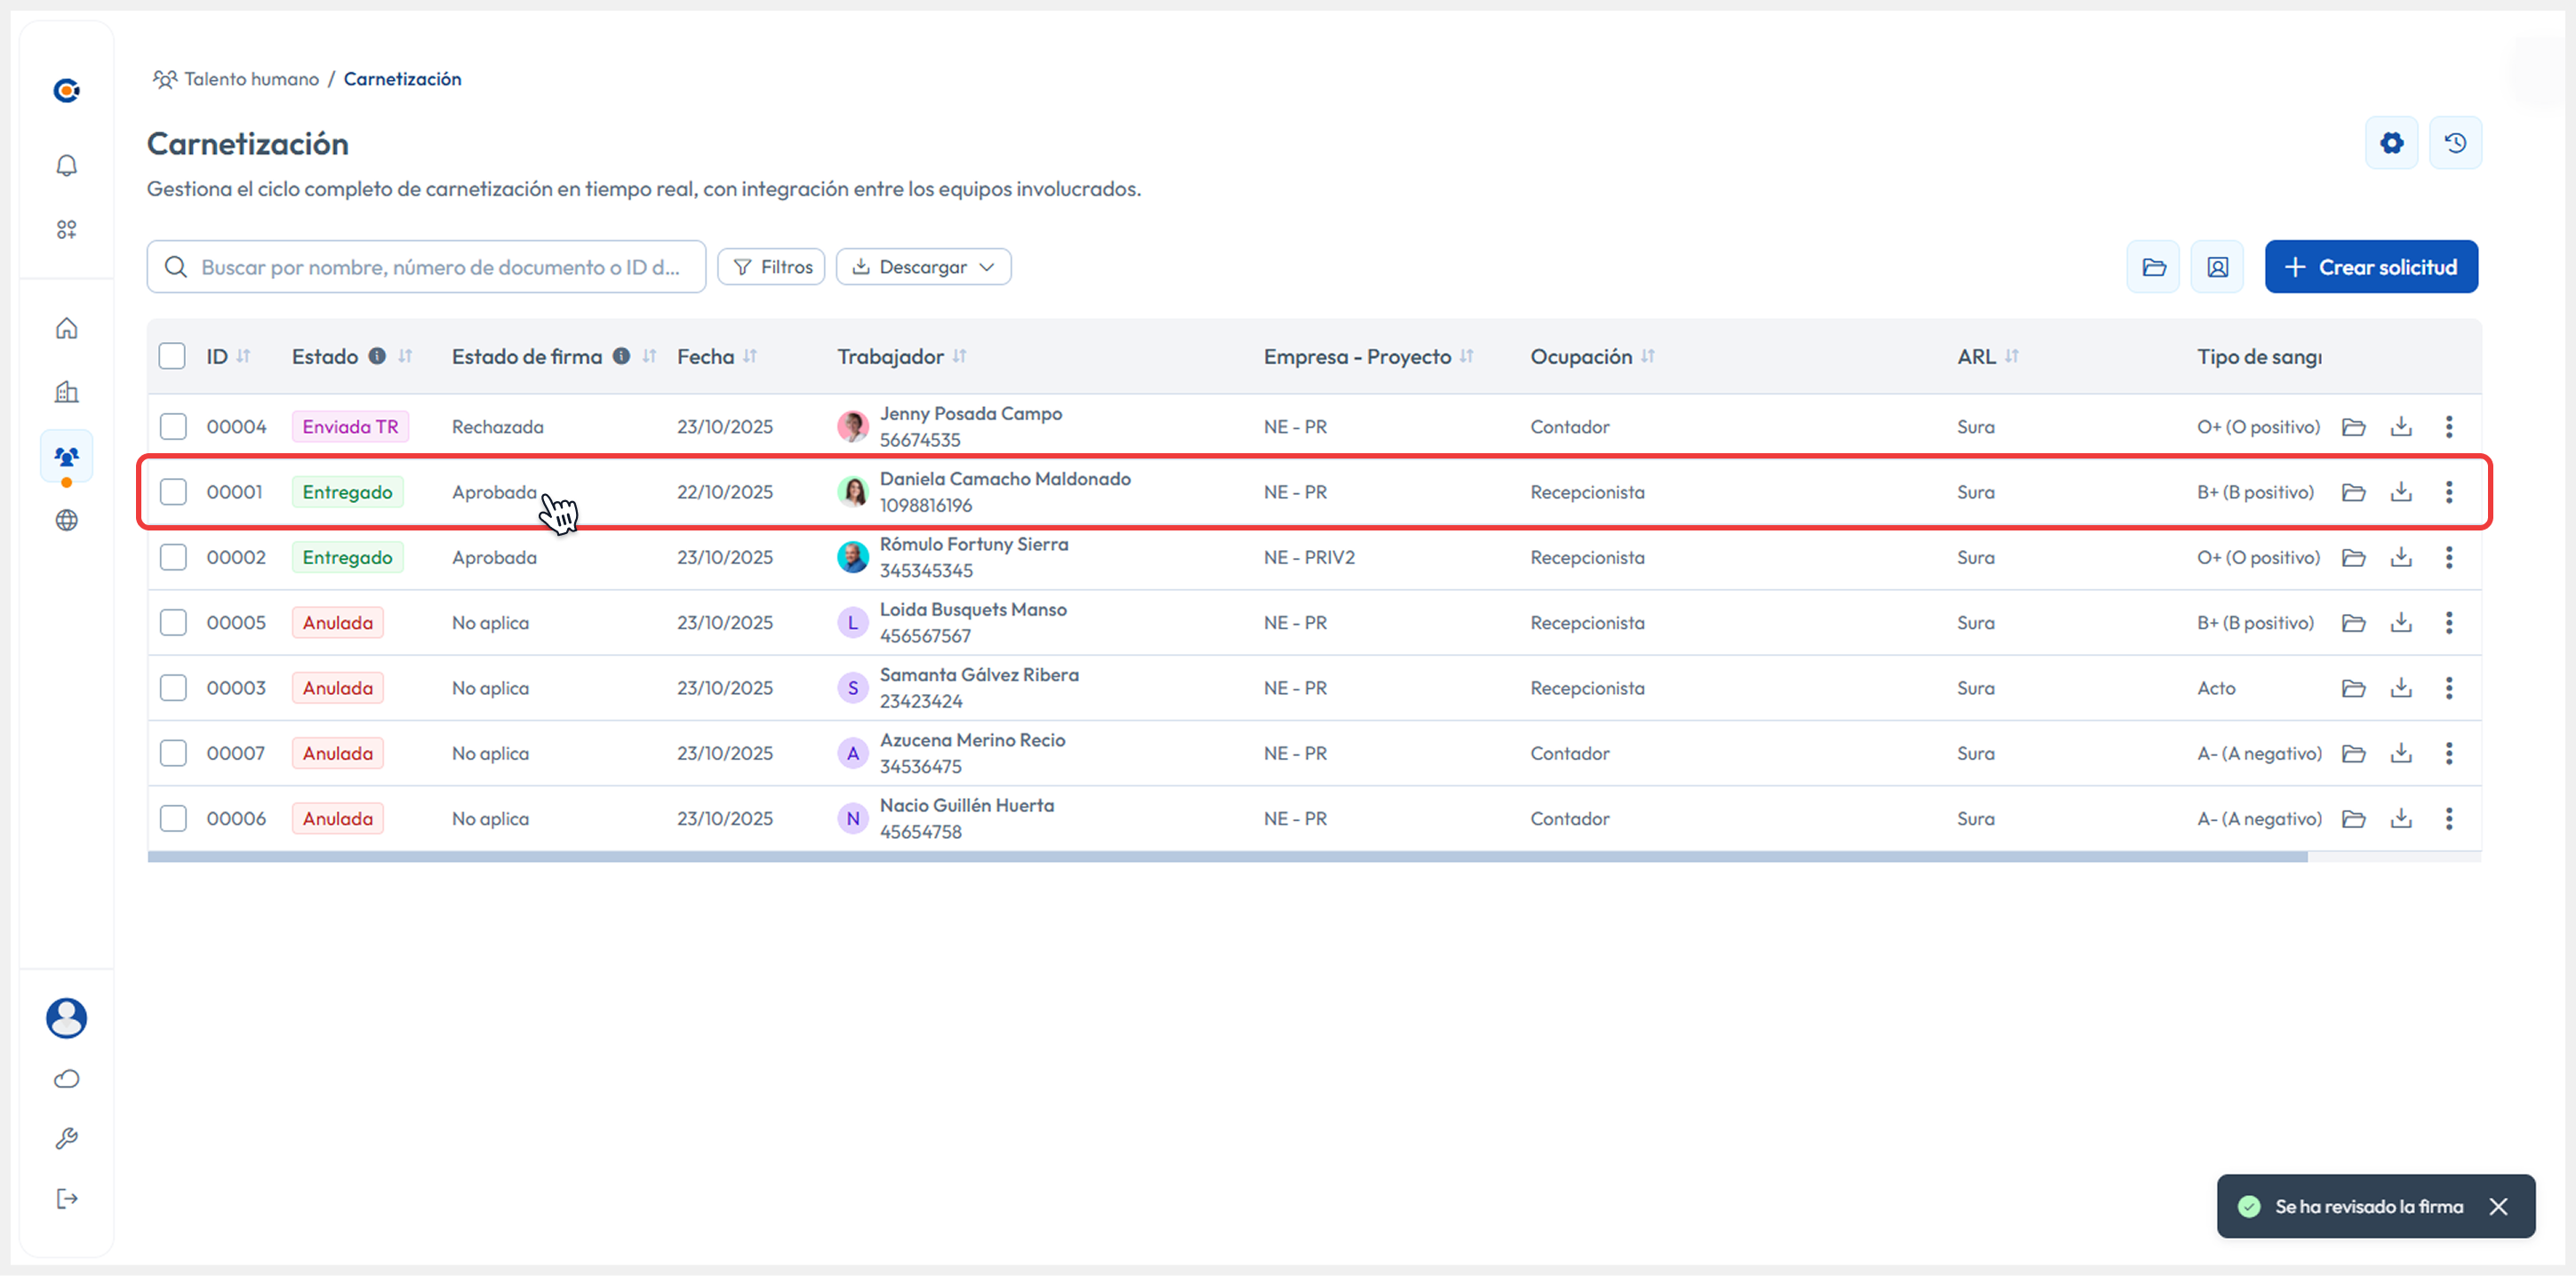
Task: Open the globe icon in sidebar
Action: coord(66,520)
